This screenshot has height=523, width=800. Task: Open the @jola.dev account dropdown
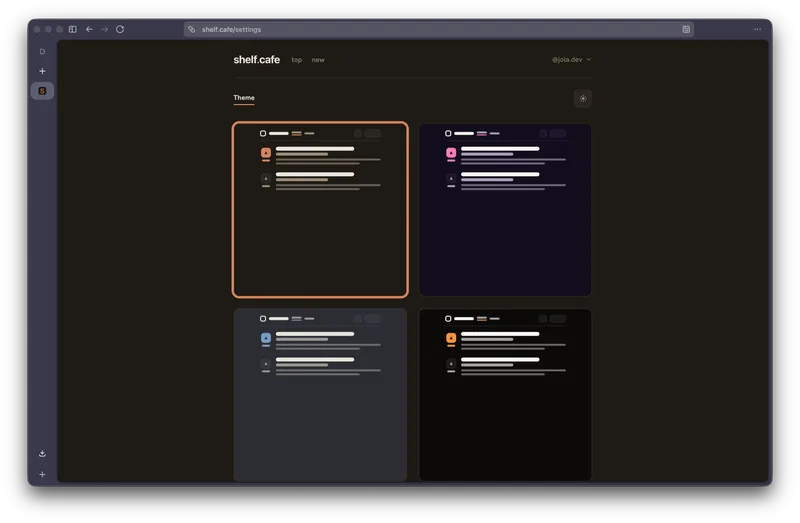point(571,60)
